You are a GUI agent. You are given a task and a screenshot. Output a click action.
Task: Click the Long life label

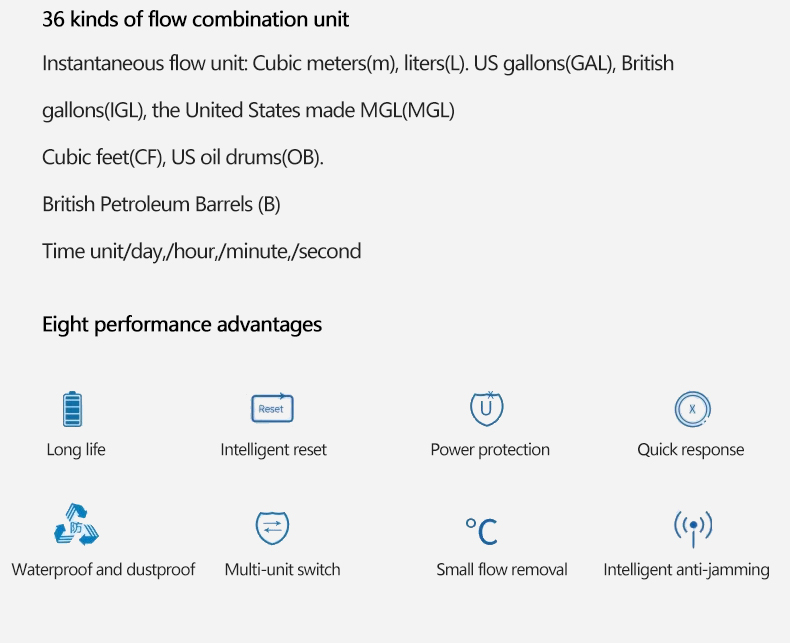[76, 449]
